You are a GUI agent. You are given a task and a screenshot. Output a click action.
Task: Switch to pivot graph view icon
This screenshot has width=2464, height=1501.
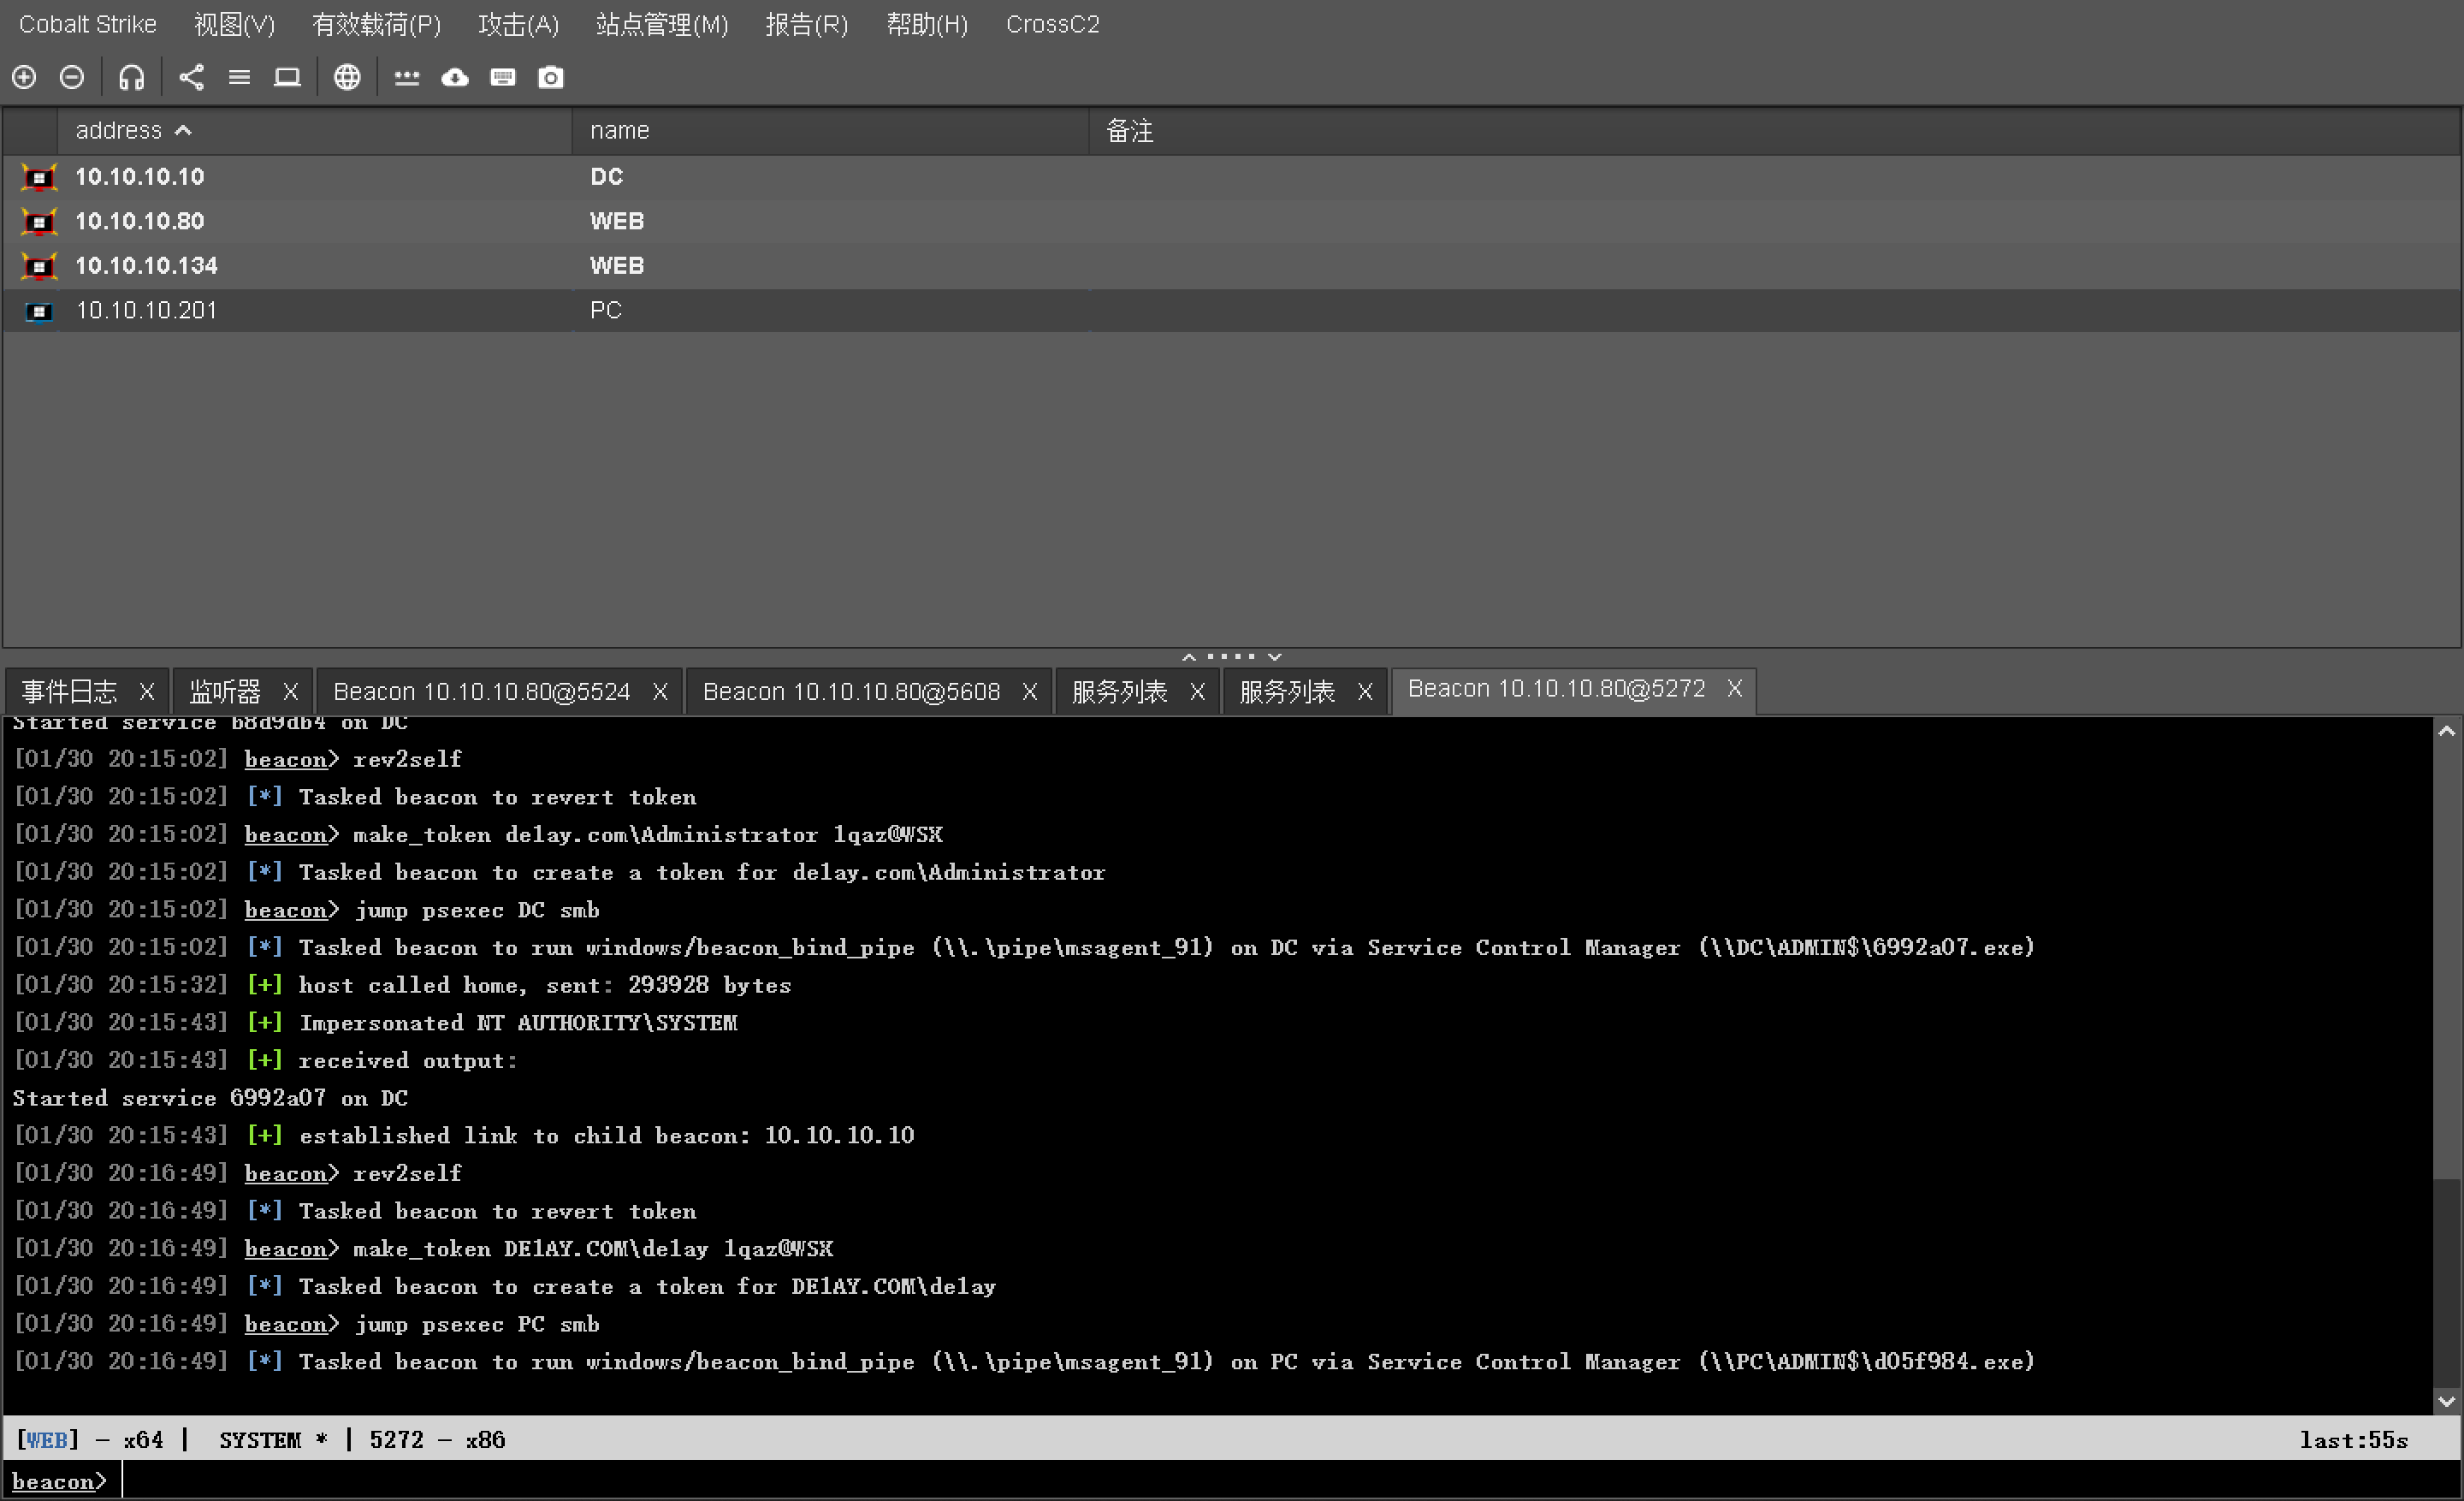pyautogui.click(x=191, y=77)
